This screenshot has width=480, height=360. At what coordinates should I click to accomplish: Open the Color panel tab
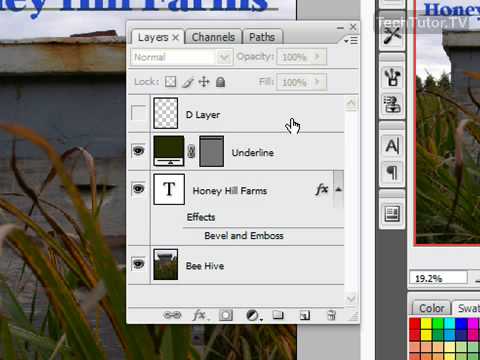tap(432, 308)
